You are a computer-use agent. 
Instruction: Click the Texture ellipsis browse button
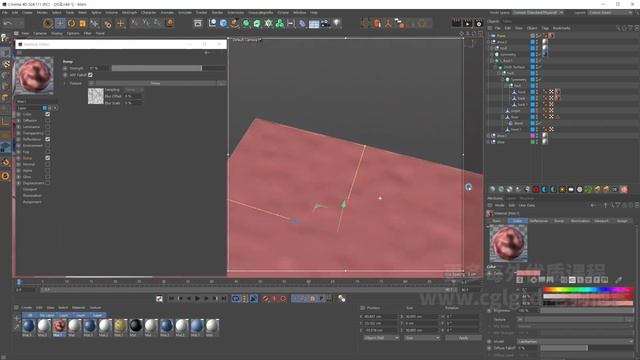(221, 83)
